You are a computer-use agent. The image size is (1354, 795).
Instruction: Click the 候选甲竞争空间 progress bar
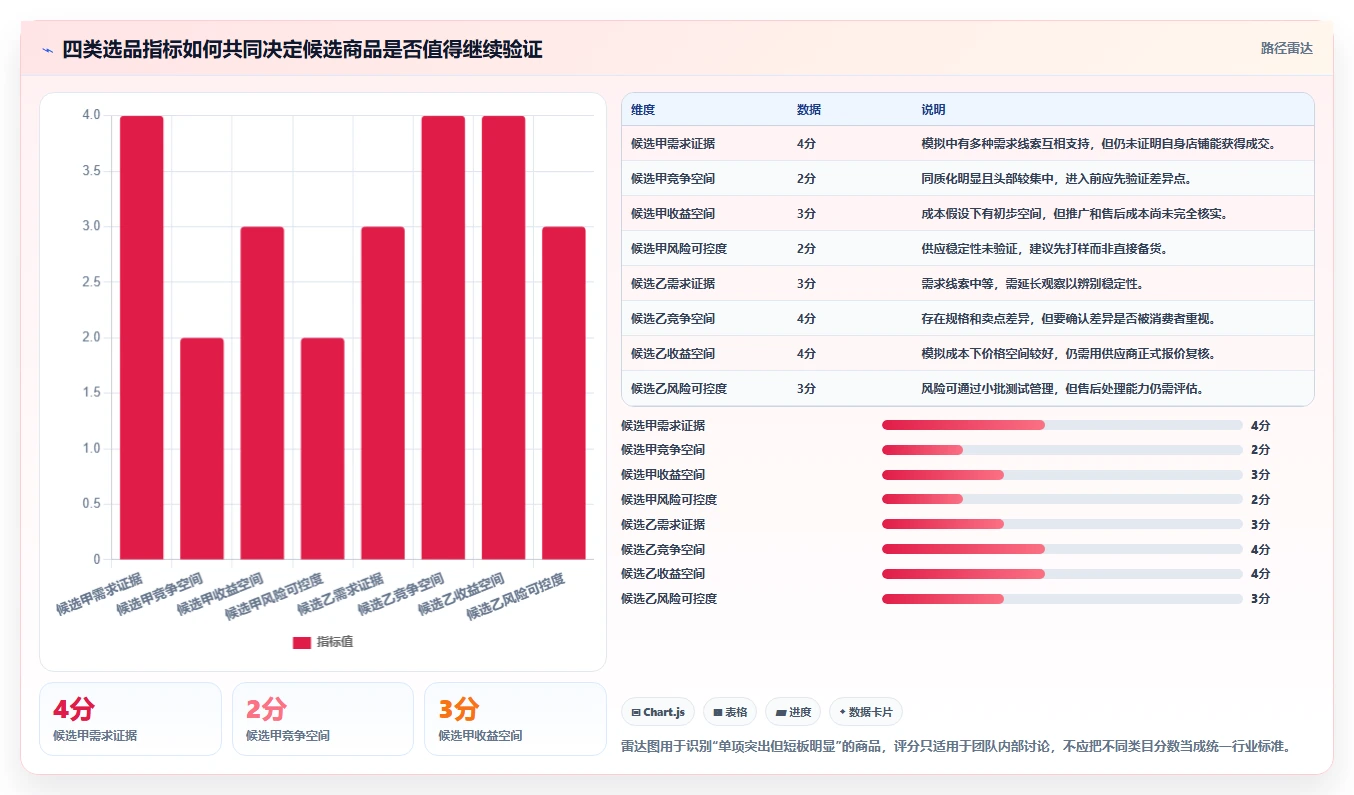coord(1062,450)
